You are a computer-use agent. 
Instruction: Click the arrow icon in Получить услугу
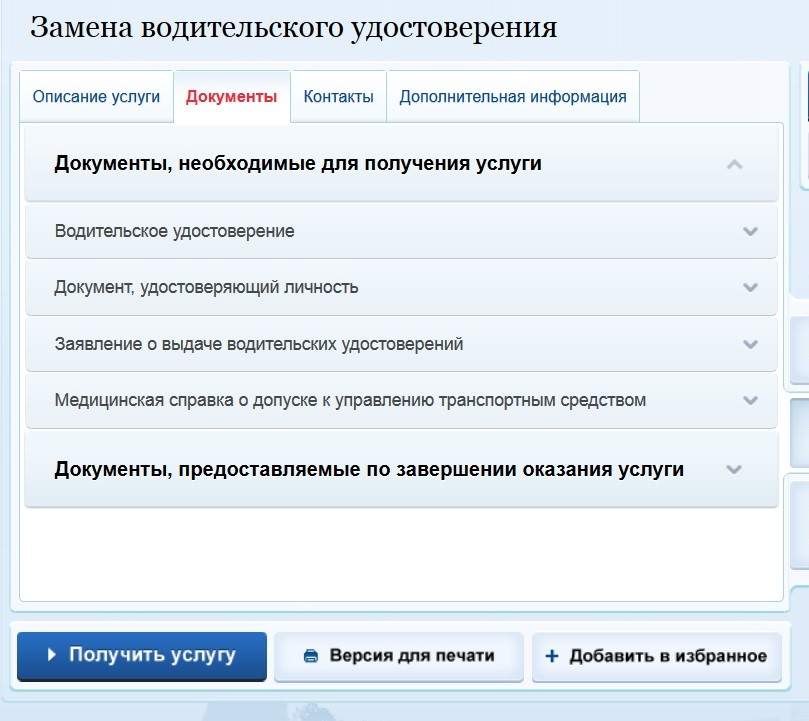52,655
